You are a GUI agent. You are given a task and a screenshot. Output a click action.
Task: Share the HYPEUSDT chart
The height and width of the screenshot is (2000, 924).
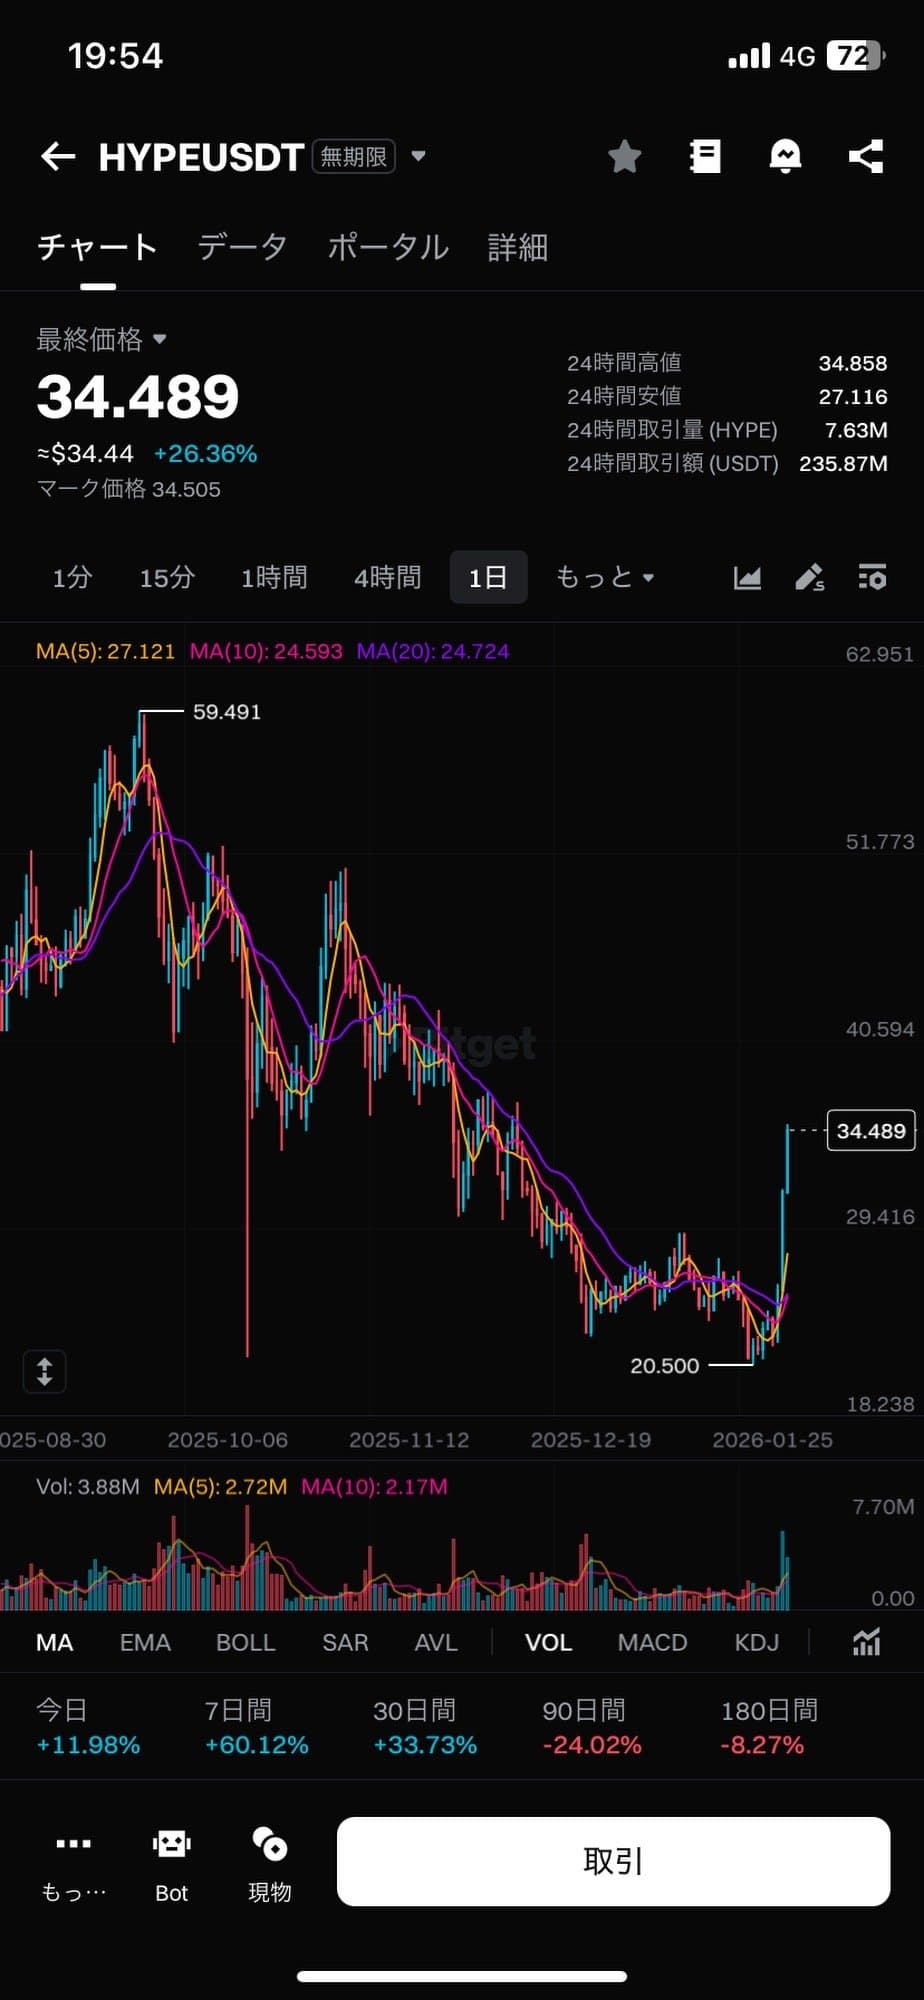pos(866,156)
